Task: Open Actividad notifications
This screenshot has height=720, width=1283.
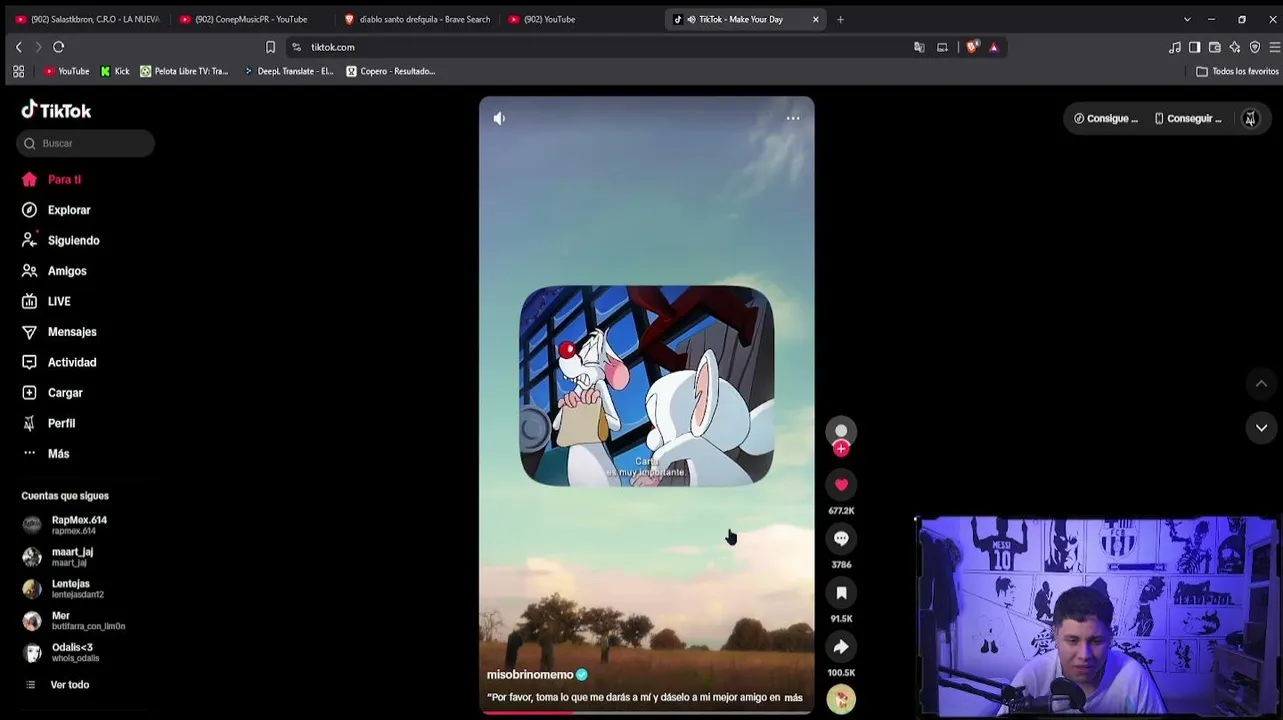Action: 59,362
